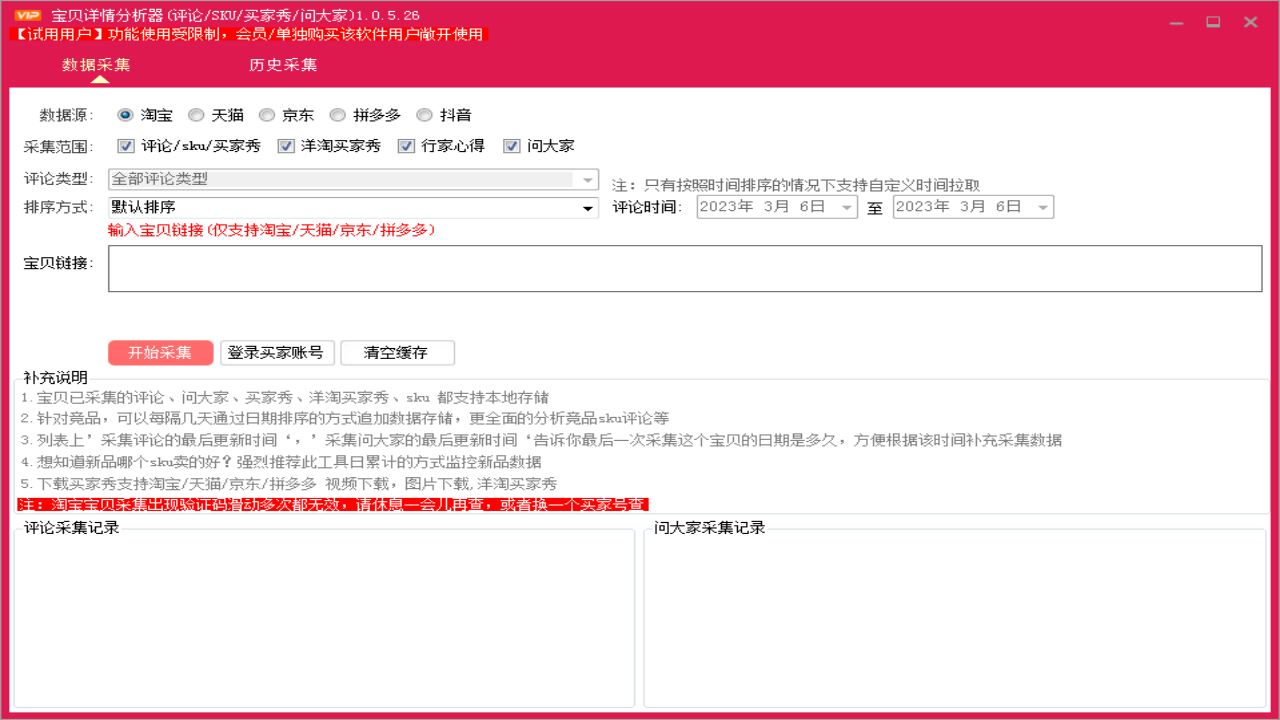Select the 抖音 data source
Viewport: 1280px width, 720px height.
tap(424, 115)
